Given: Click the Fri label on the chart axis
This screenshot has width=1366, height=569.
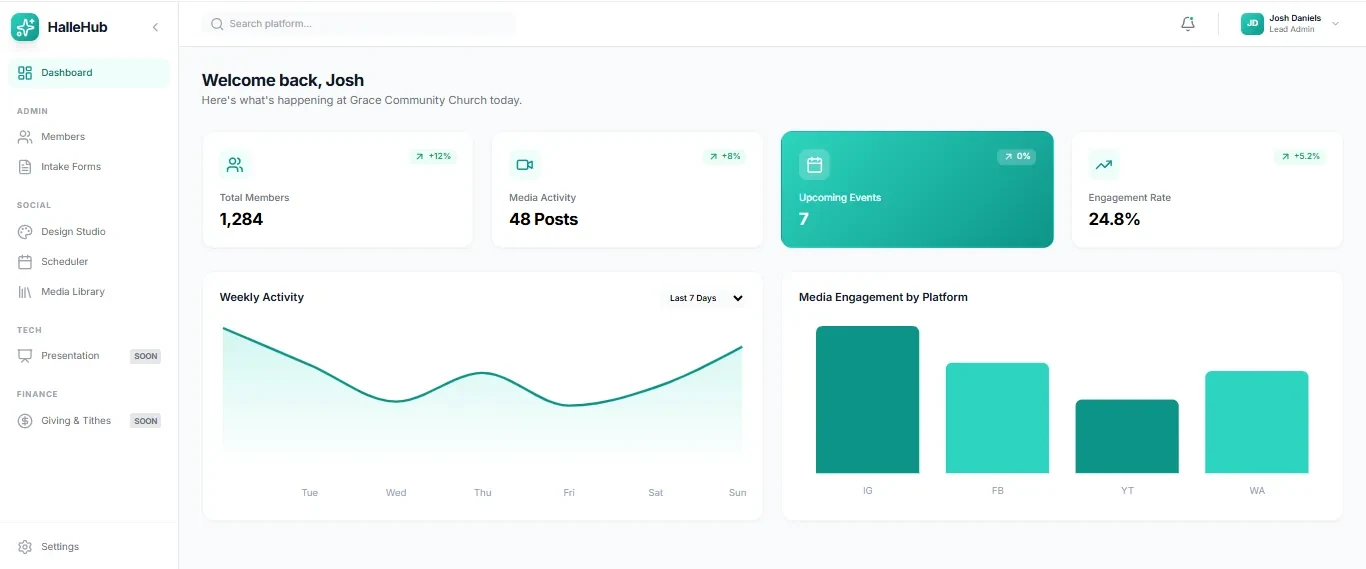Looking at the screenshot, I should (569, 493).
